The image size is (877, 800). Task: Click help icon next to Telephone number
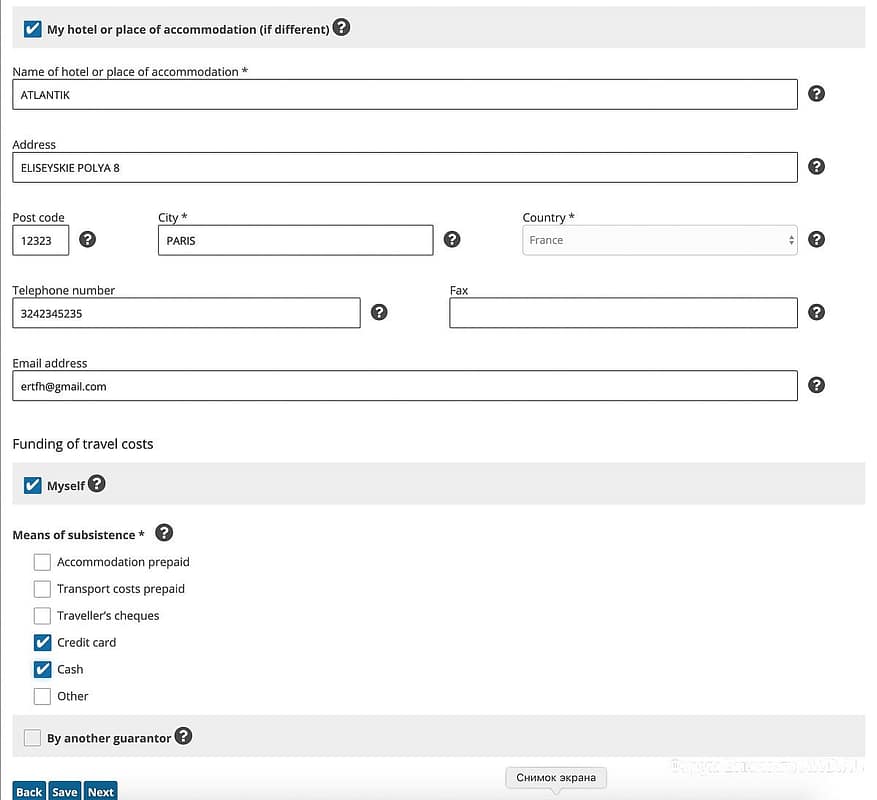tap(379, 313)
